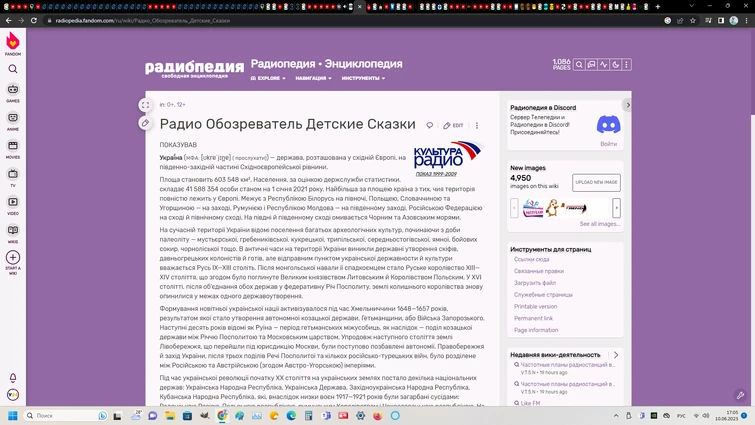
Task: Expand Недавняя вики-деятельность with chevron
Action: pos(616,355)
